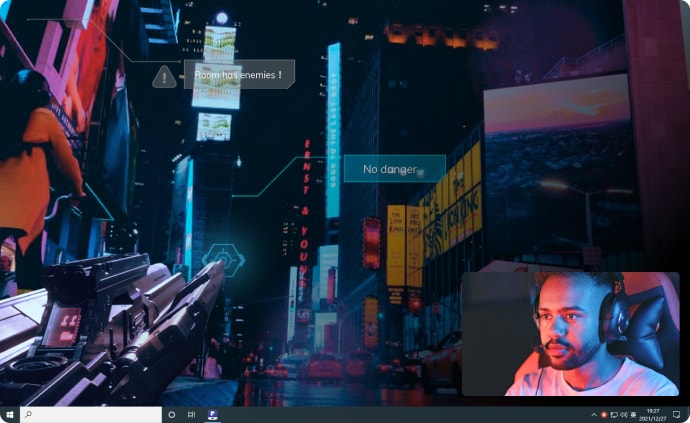Open Cortana circle icon on taskbar
This screenshot has height=423, width=690.
[x=172, y=415]
